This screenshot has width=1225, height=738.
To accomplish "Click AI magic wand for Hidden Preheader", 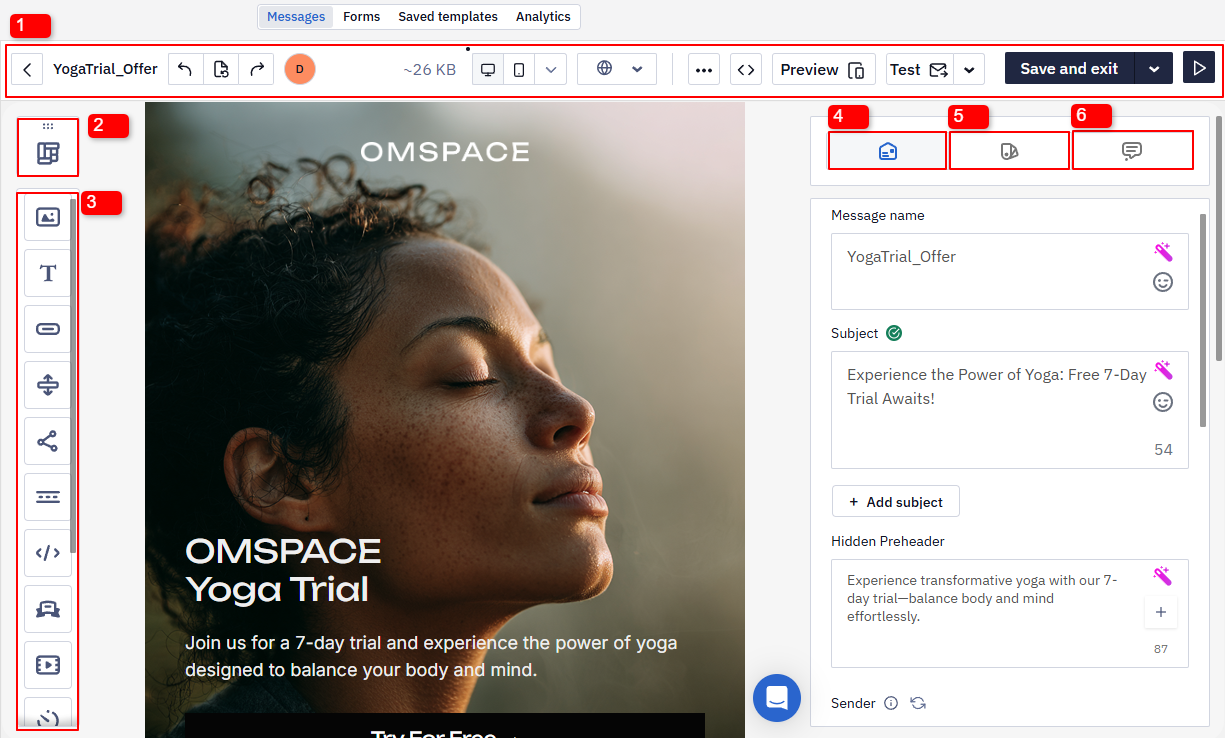I will coord(1162,576).
